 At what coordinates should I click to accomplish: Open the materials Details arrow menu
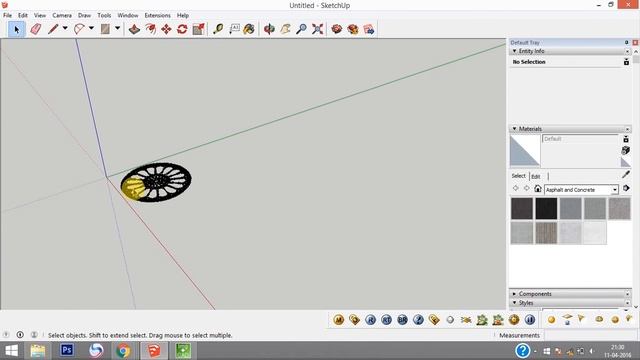(626, 188)
